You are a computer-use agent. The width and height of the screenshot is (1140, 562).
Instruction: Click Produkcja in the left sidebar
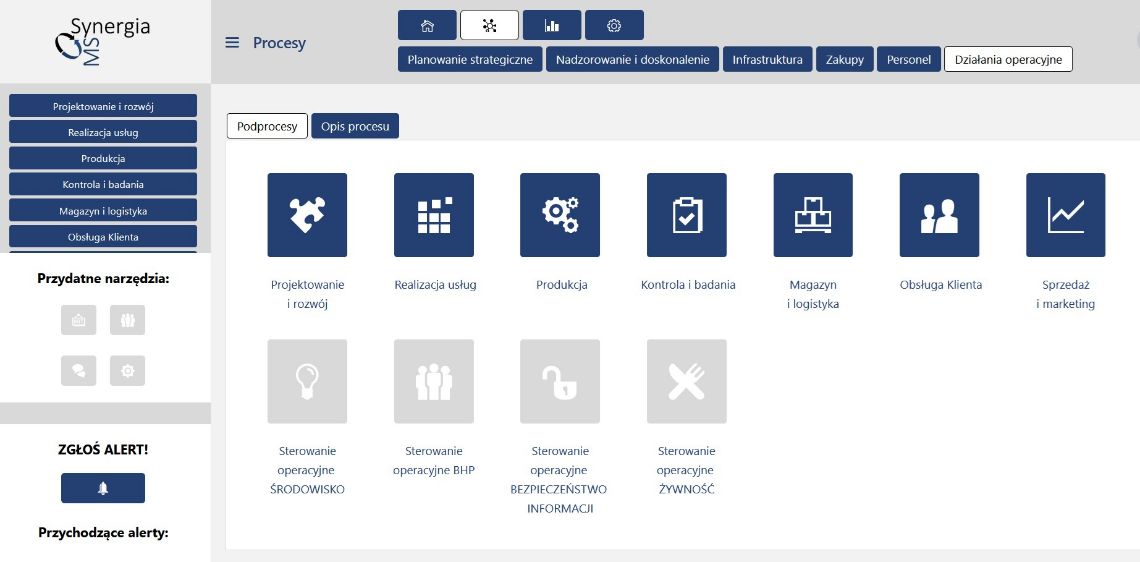[103, 158]
